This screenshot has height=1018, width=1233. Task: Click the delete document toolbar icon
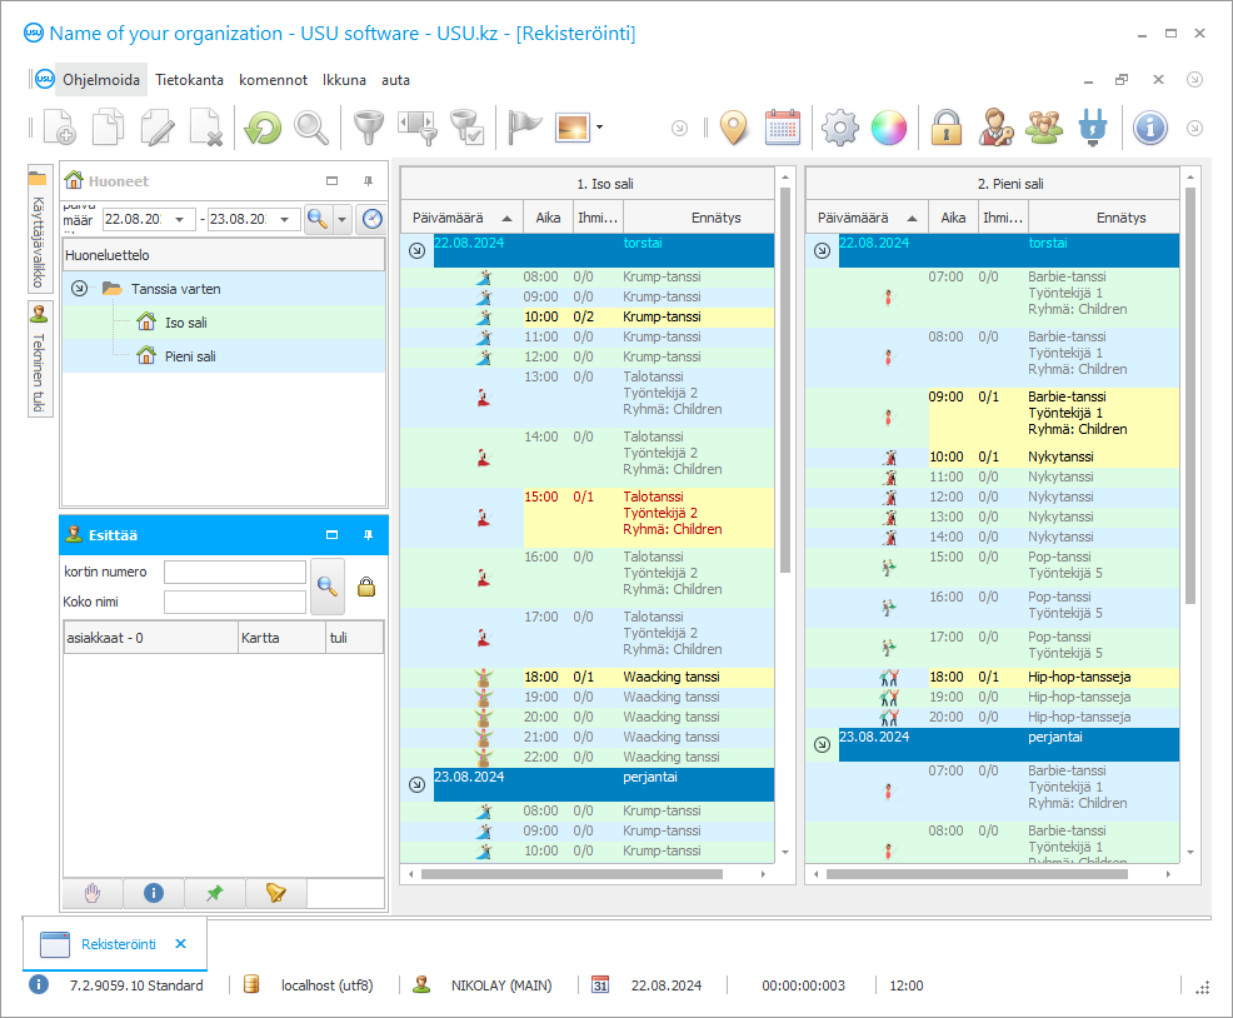pyautogui.click(x=206, y=128)
